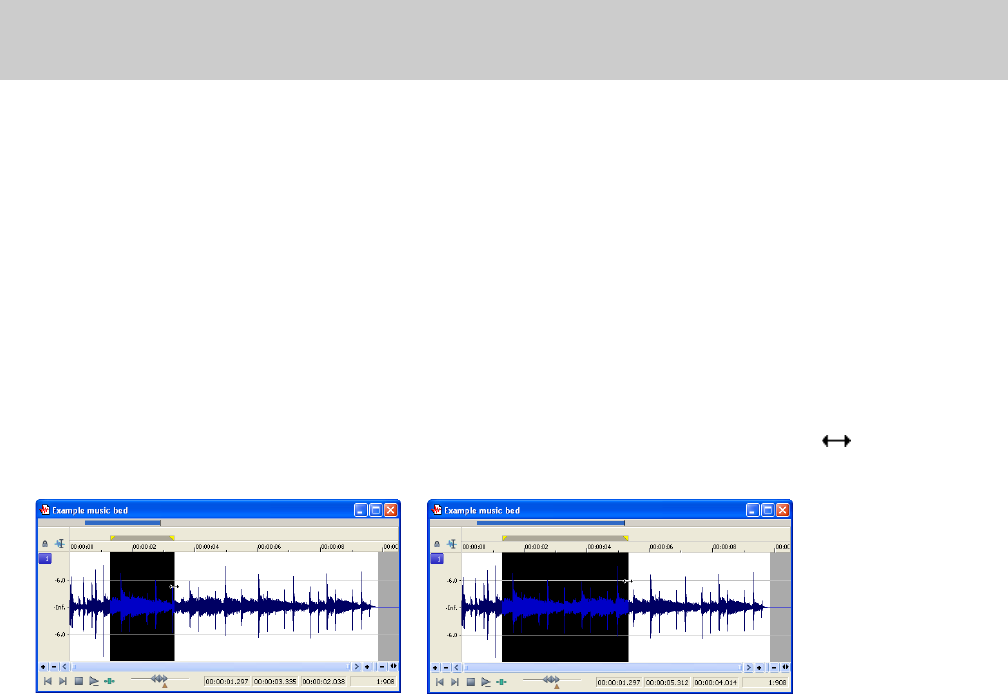Click the loop region start marker in left window

pos(112,538)
